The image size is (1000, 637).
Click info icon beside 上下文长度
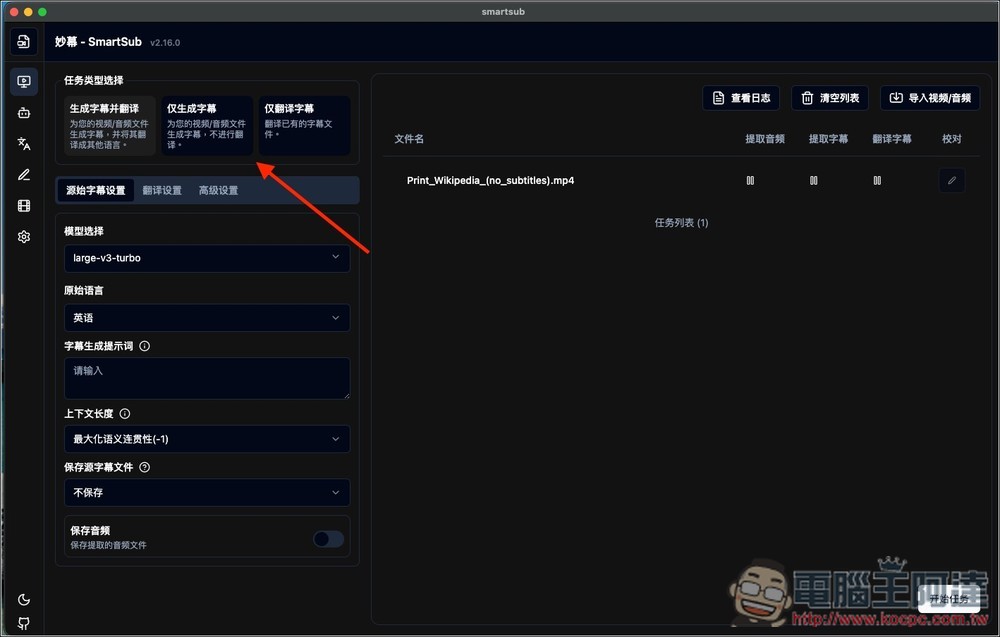pyautogui.click(x=125, y=414)
